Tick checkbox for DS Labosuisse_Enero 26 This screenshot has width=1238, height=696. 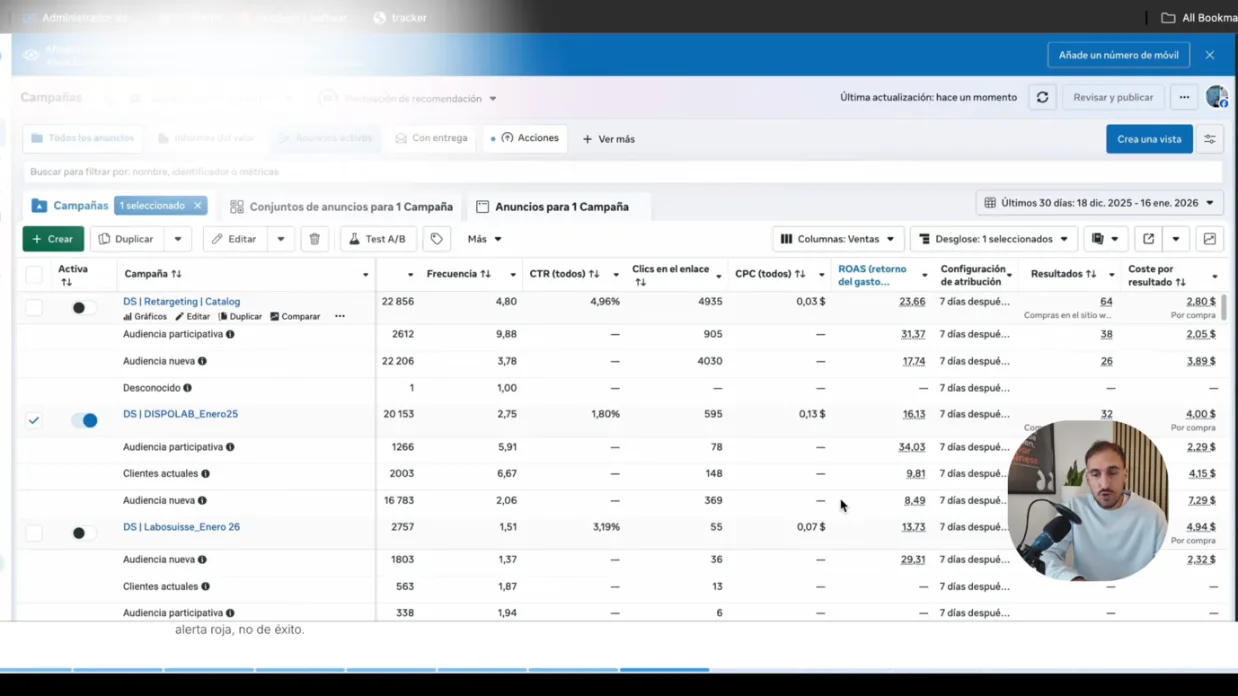(34, 533)
